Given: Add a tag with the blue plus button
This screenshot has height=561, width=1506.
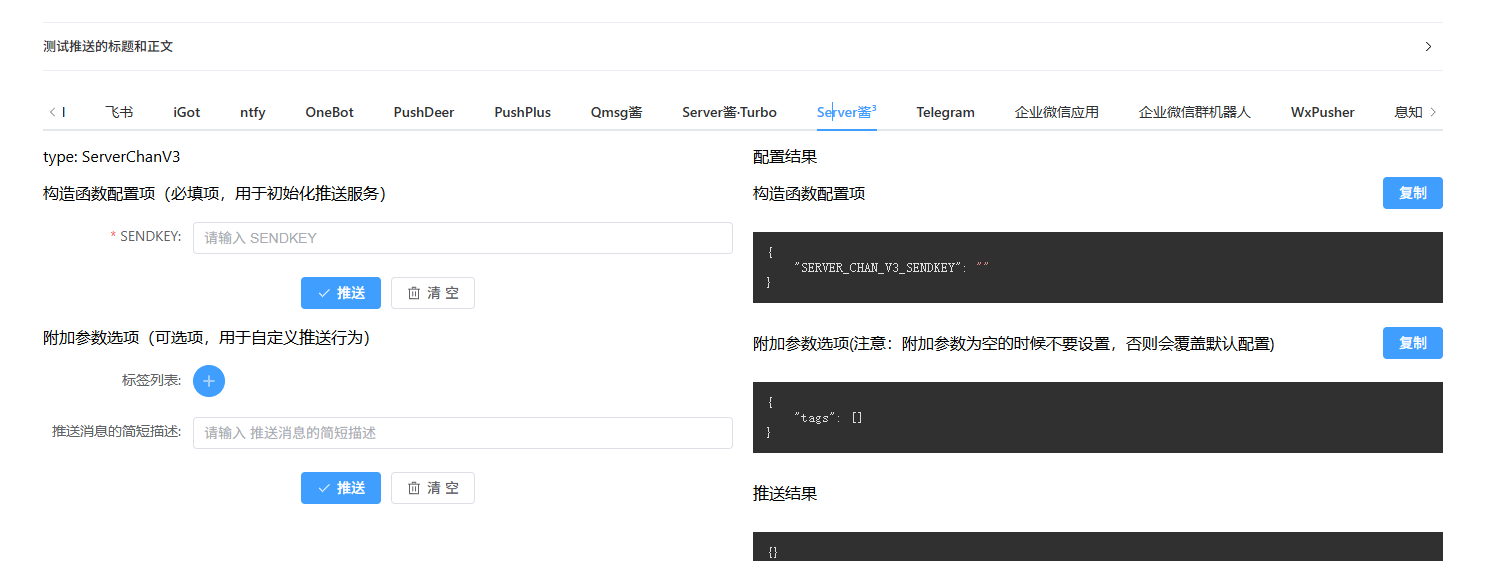Looking at the screenshot, I should [x=209, y=381].
